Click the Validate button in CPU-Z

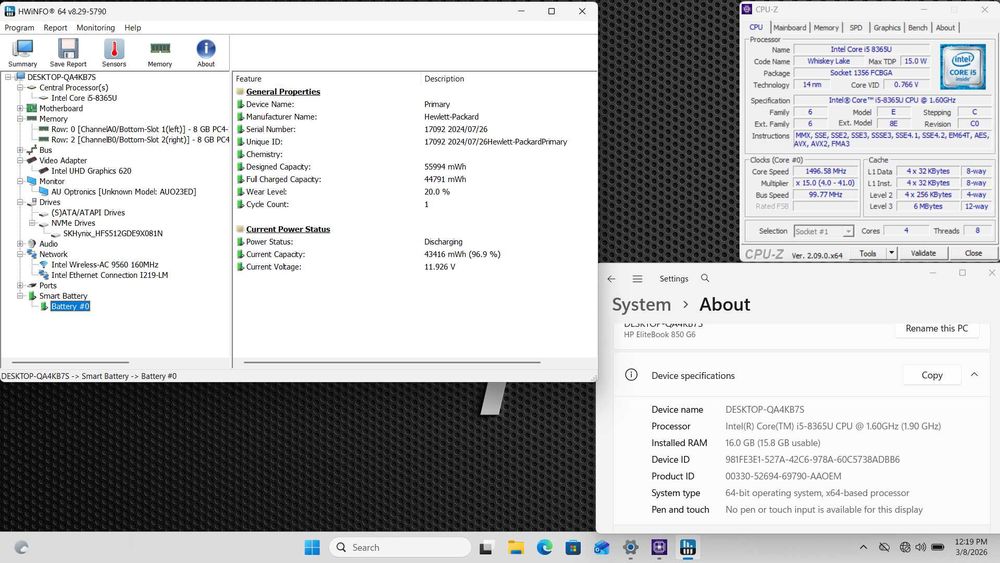coord(923,254)
